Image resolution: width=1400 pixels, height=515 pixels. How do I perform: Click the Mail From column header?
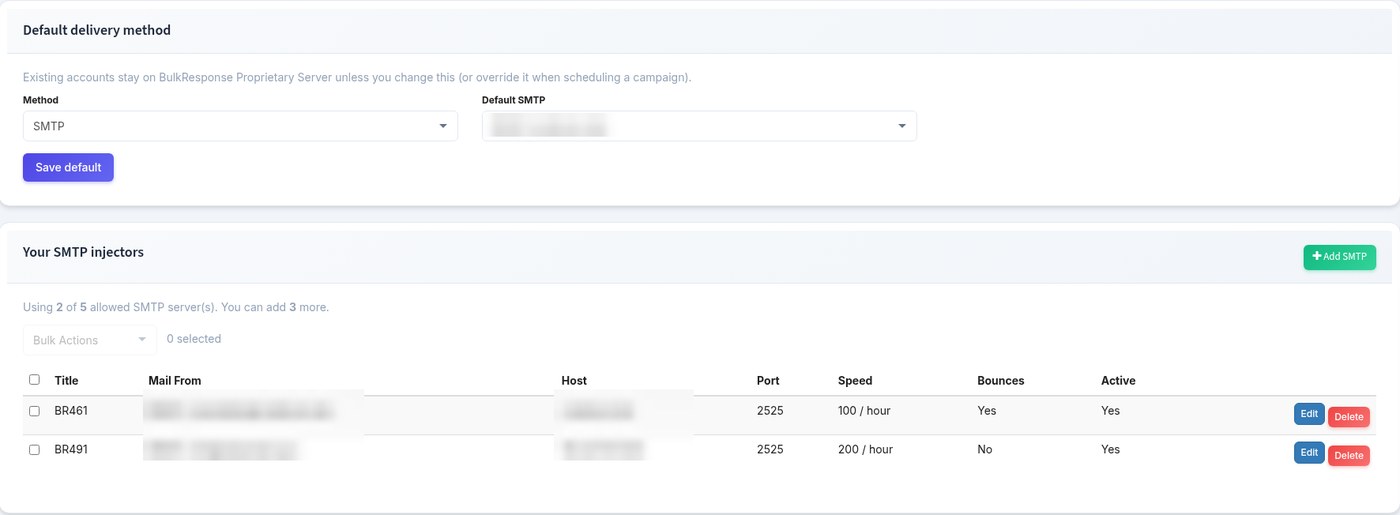click(175, 381)
